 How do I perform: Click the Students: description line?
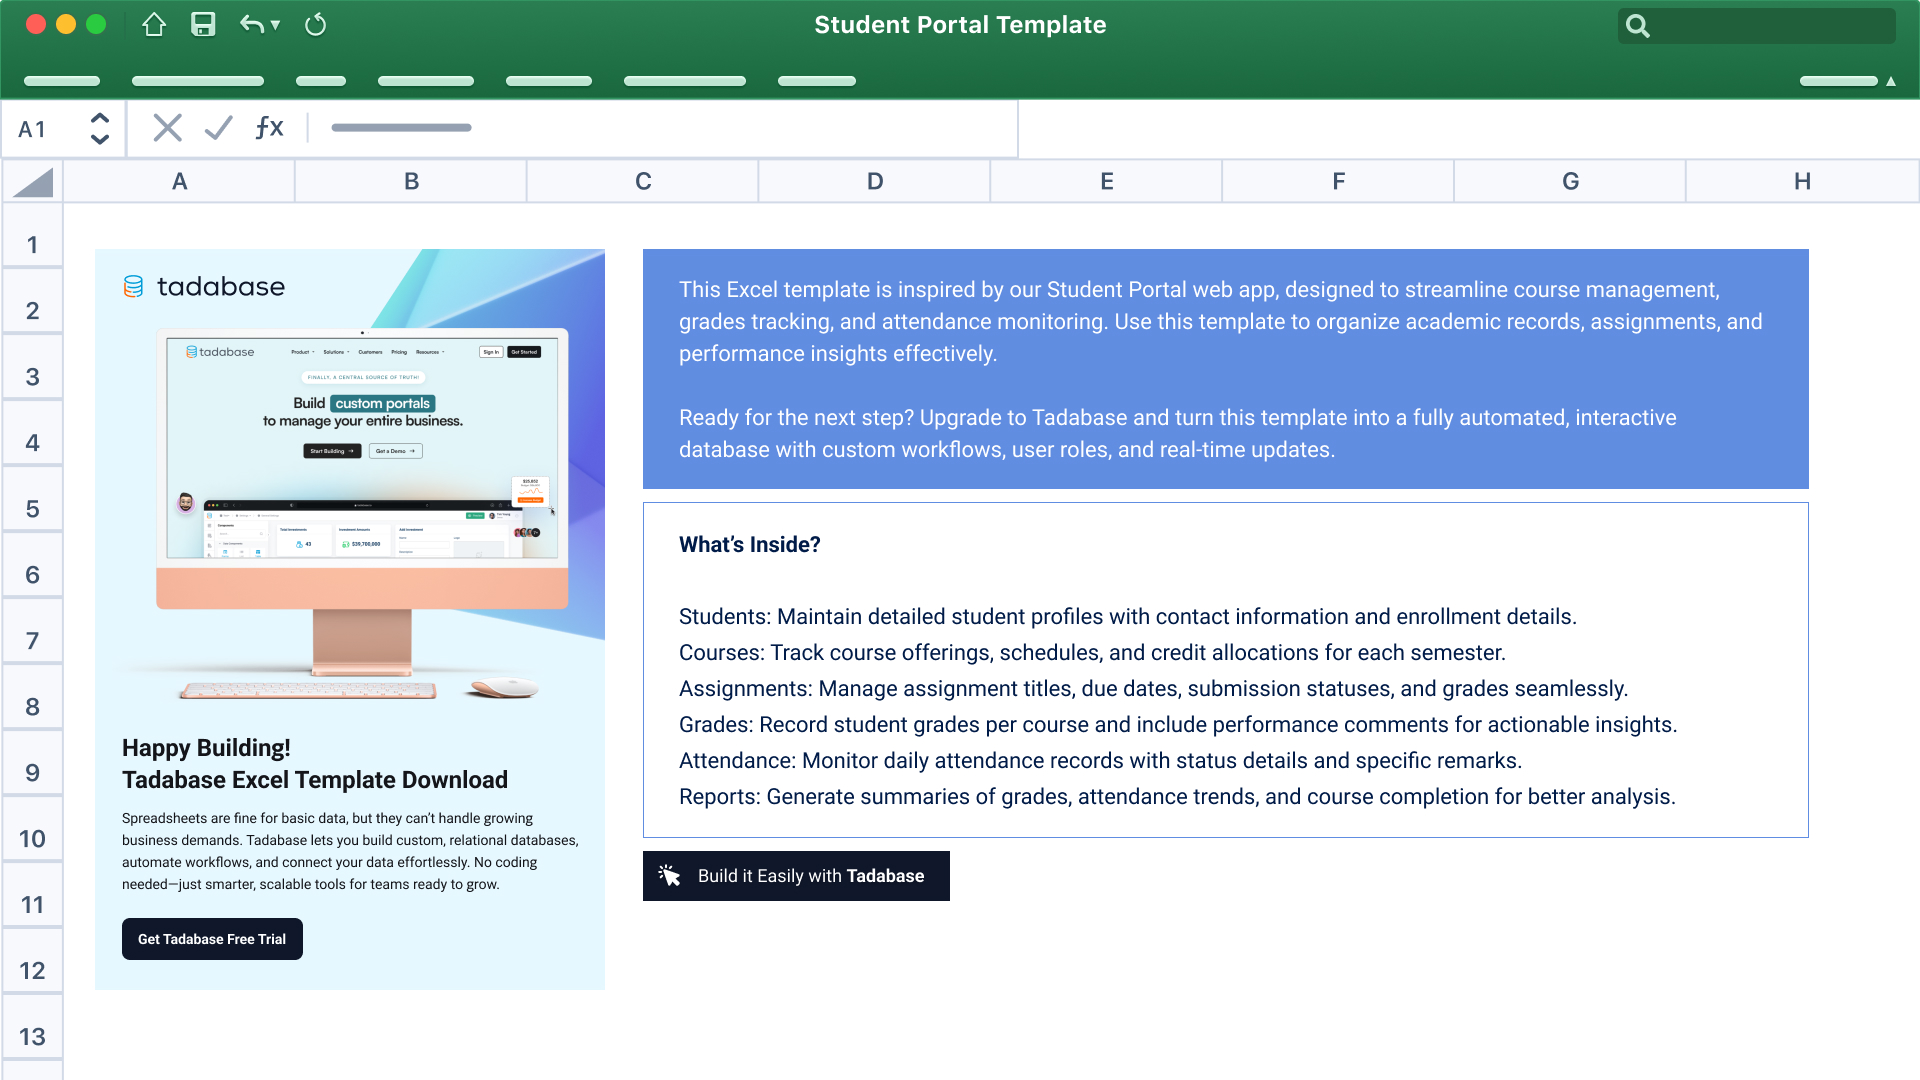pyautogui.click(x=1128, y=617)
